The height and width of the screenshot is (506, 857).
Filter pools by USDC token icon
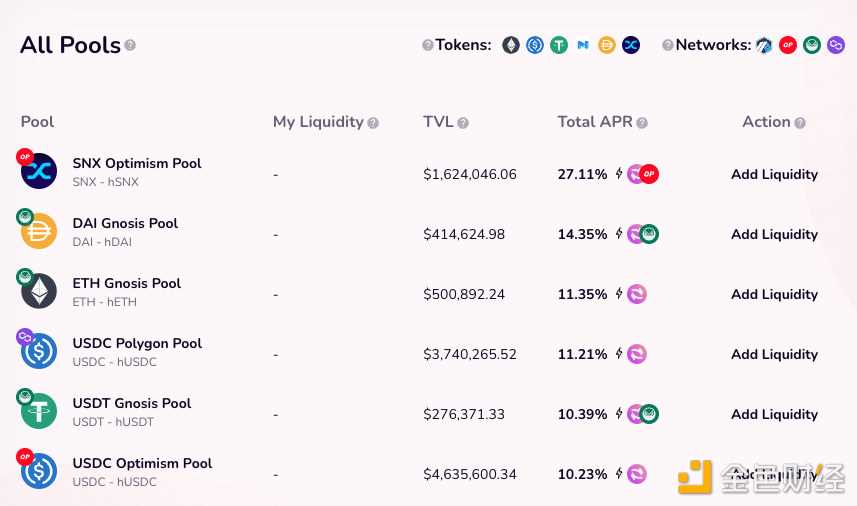tap(535, 45)
